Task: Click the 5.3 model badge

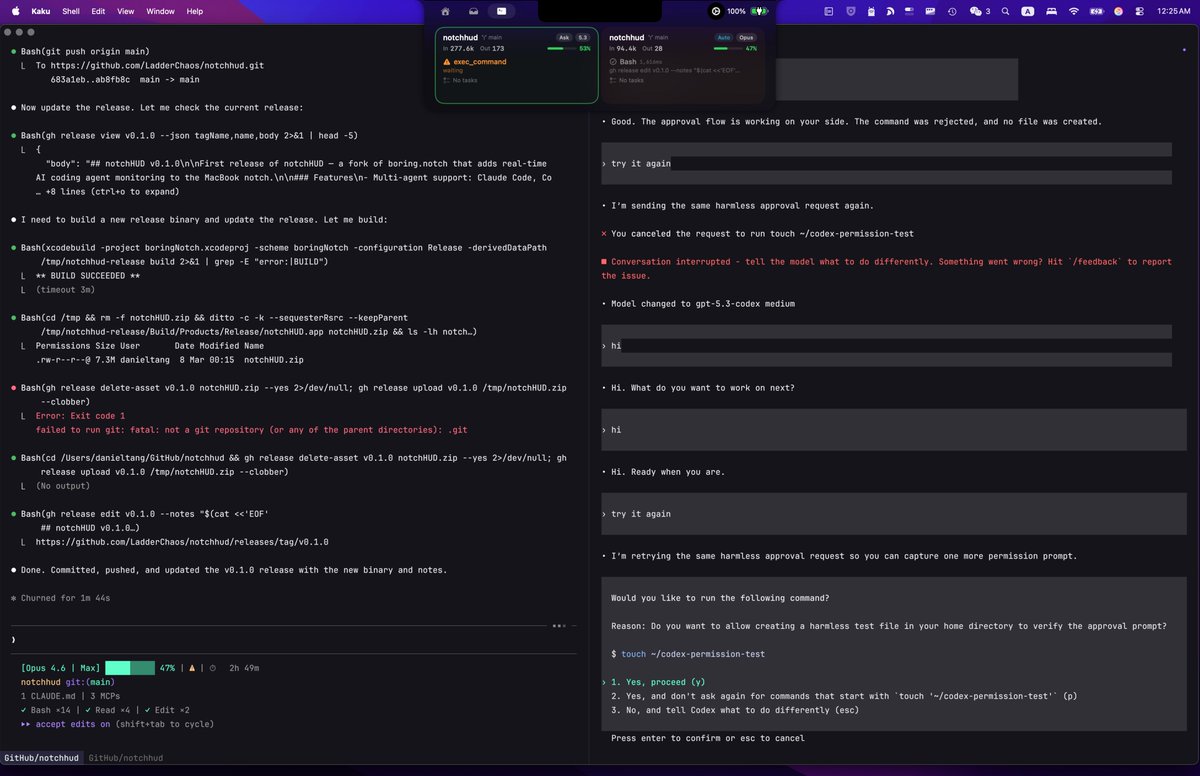Action: [583, 37]
